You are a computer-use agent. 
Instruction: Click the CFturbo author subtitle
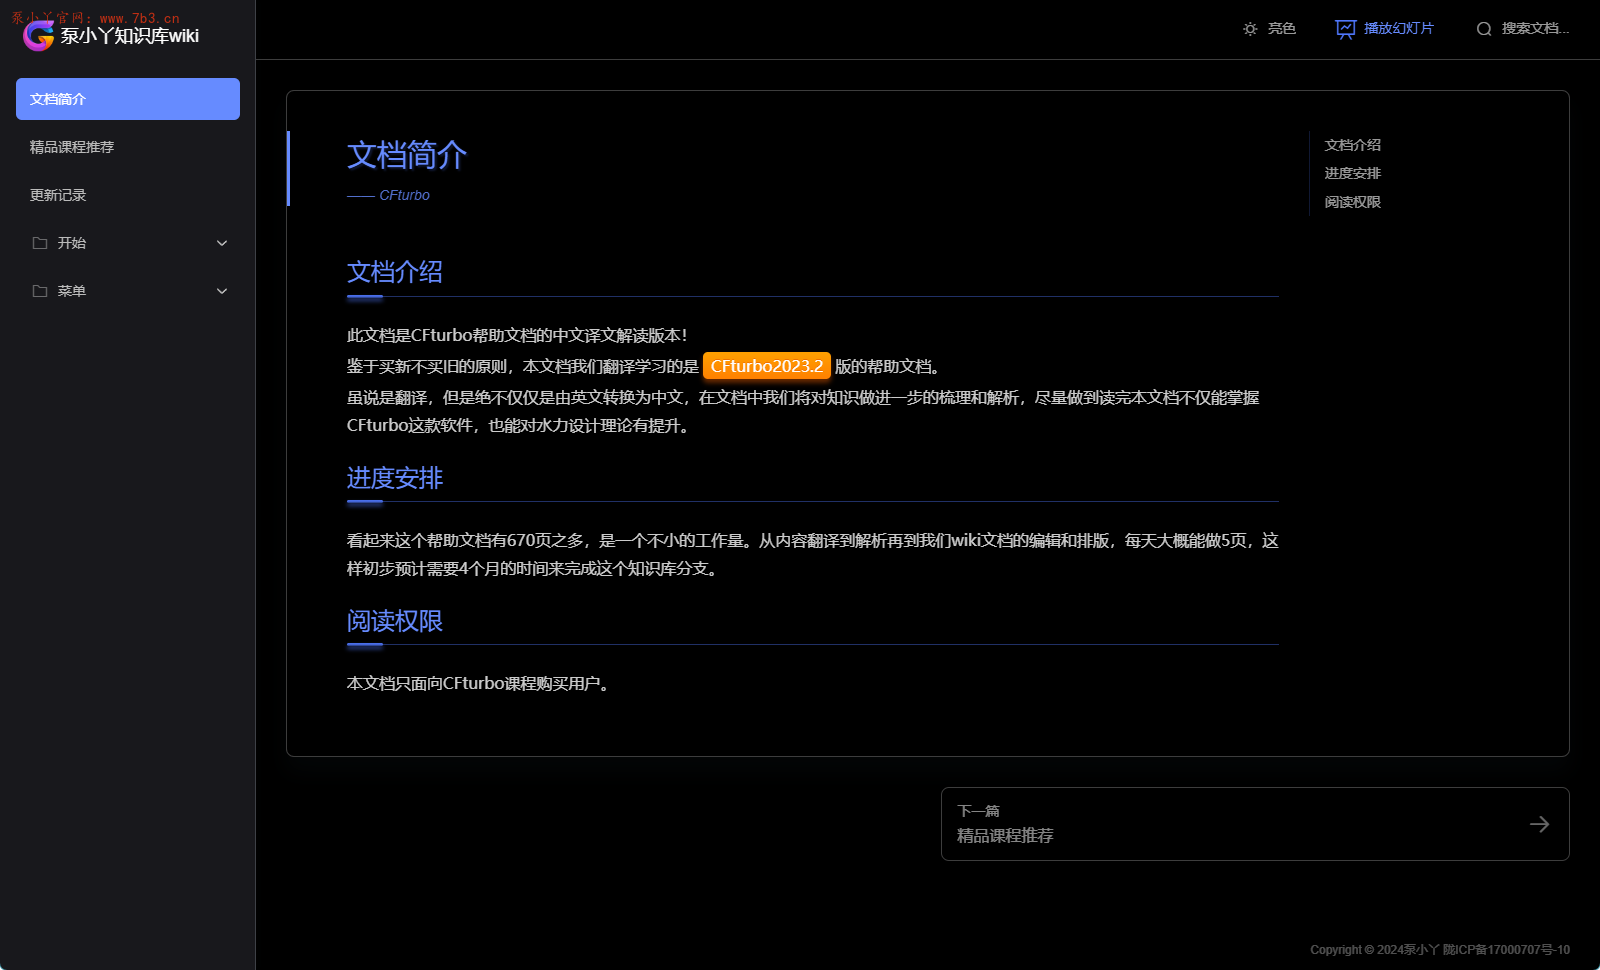(404, 195)
